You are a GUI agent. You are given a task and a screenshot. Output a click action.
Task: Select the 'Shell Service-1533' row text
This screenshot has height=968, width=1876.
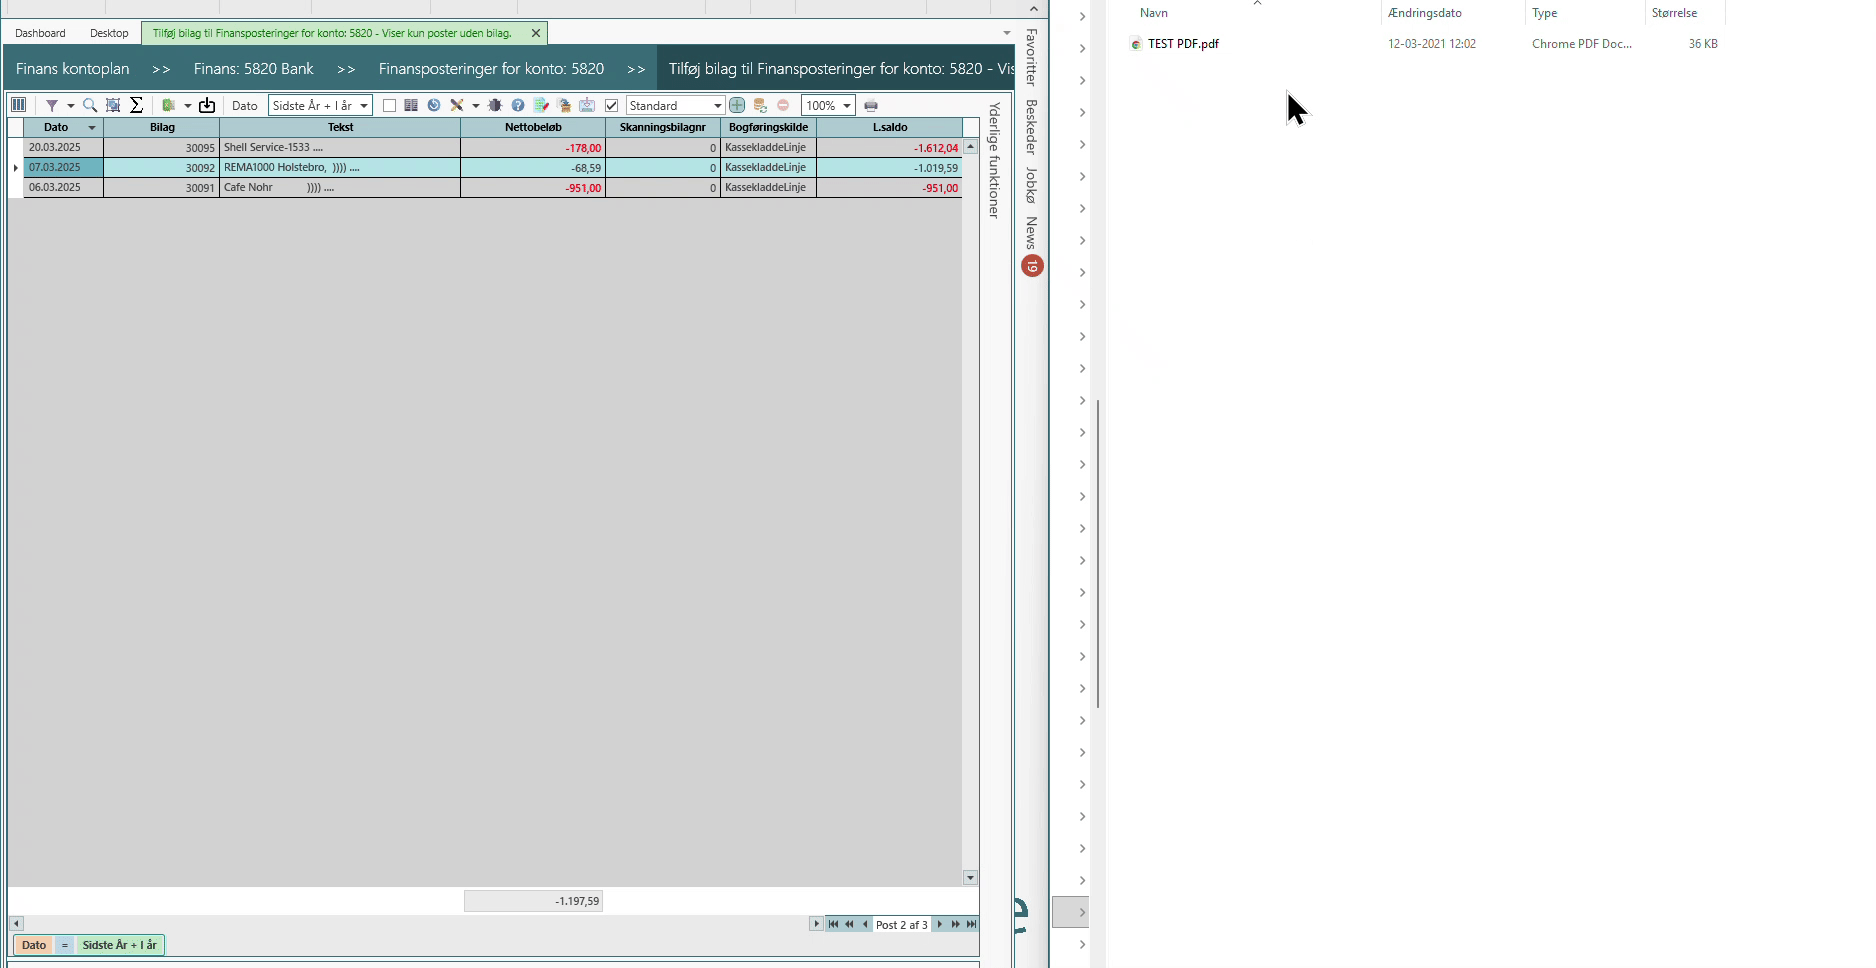(x=273, y=147)
